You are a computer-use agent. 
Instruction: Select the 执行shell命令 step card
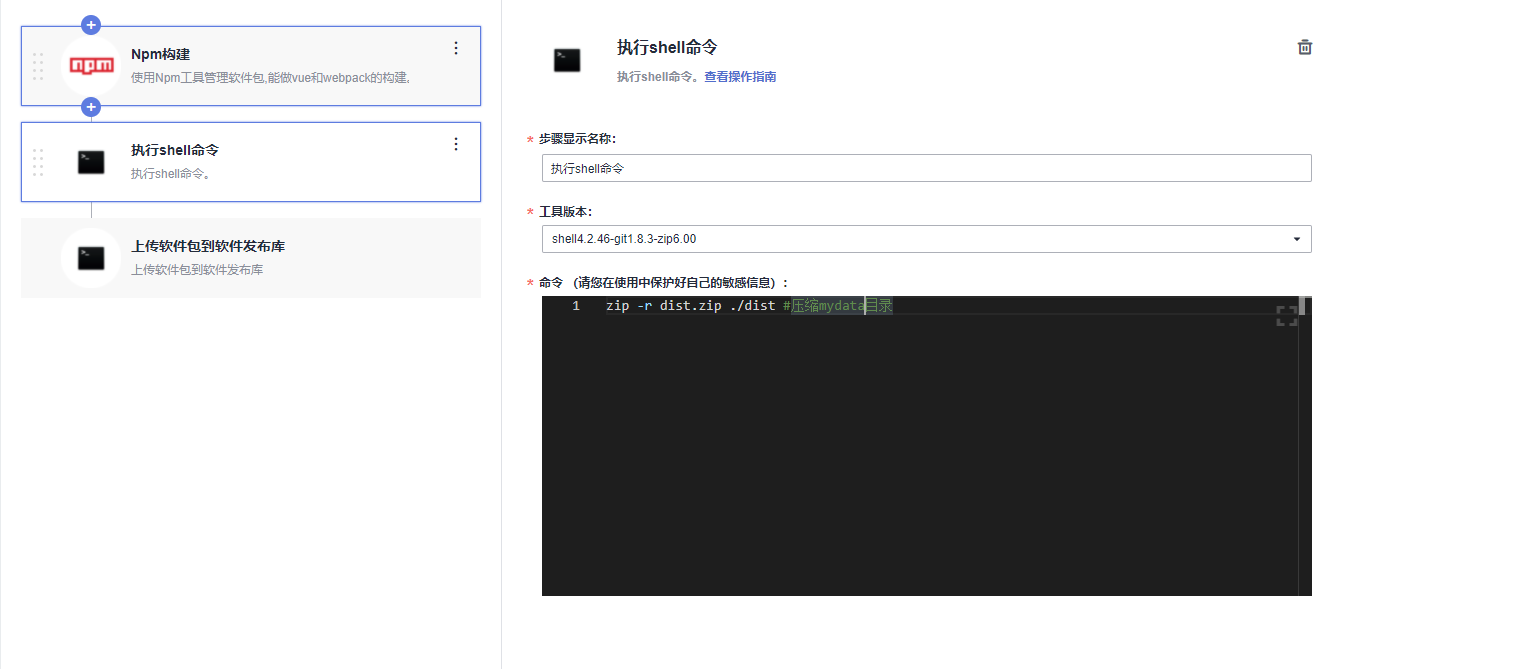click(x=250, y=162)
